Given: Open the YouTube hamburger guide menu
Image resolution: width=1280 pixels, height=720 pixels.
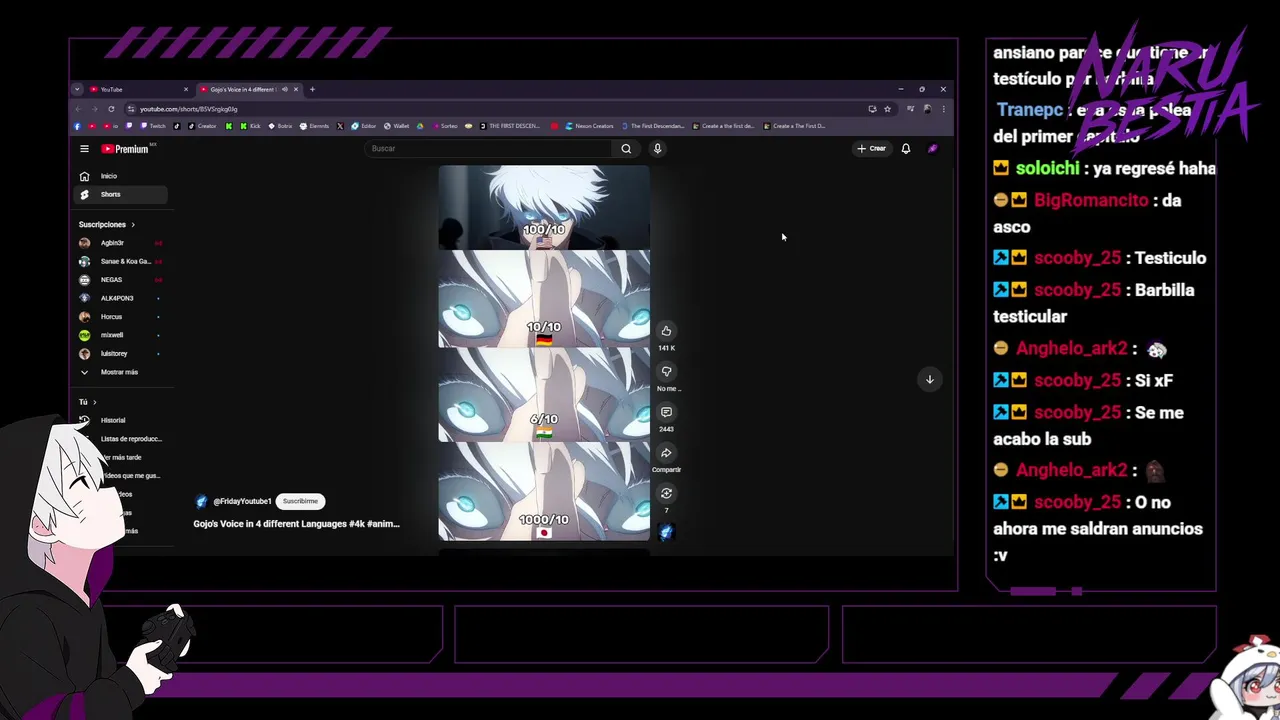Looking at the screenshot, I should click(84, 149).
